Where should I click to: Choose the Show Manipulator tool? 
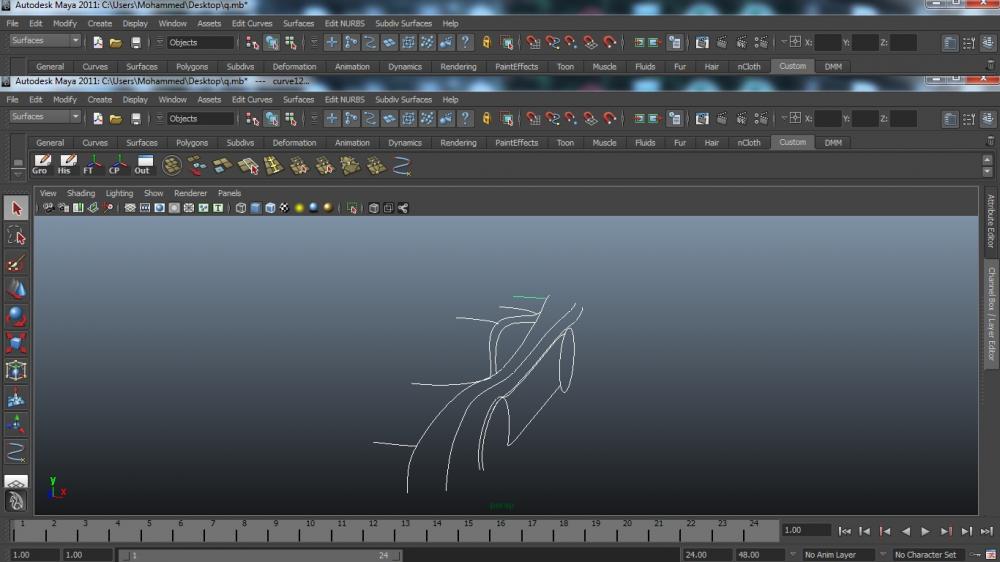[x=16, y=425]
